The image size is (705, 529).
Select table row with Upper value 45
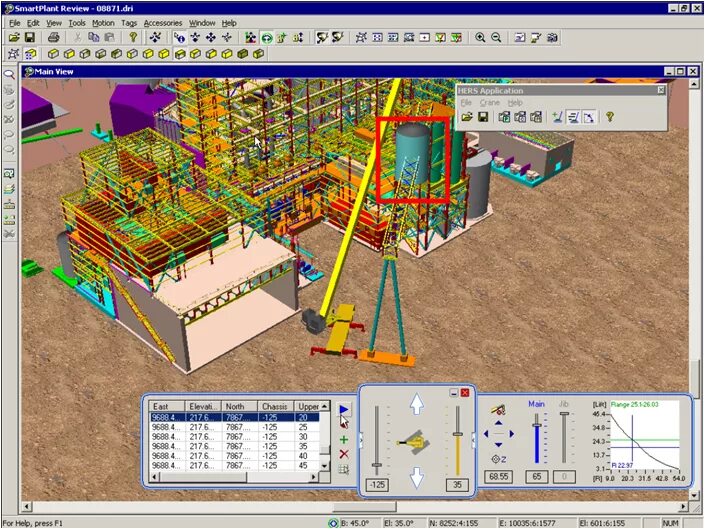click(235, 466)
